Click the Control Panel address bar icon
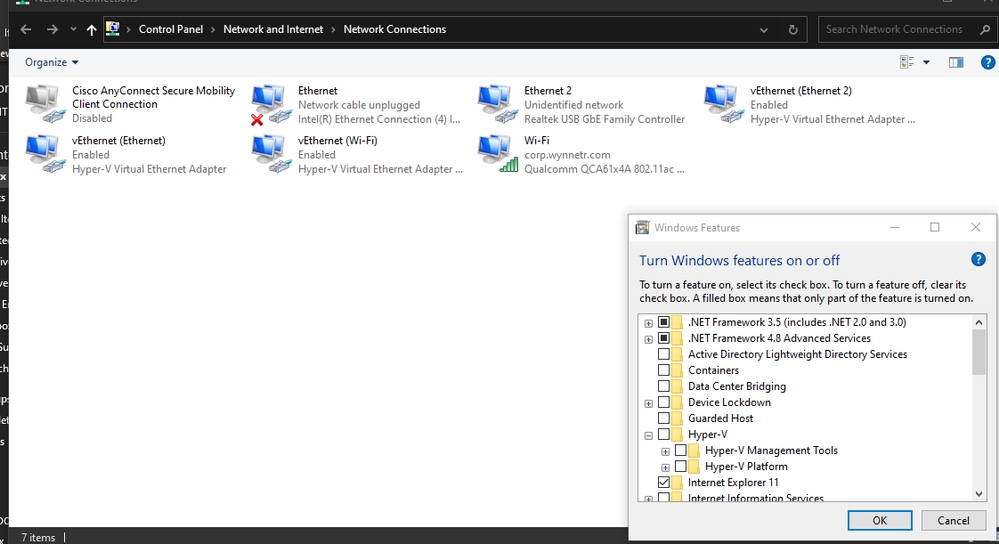The width and height of the screenshot is (999, 544). pos(113,29)
